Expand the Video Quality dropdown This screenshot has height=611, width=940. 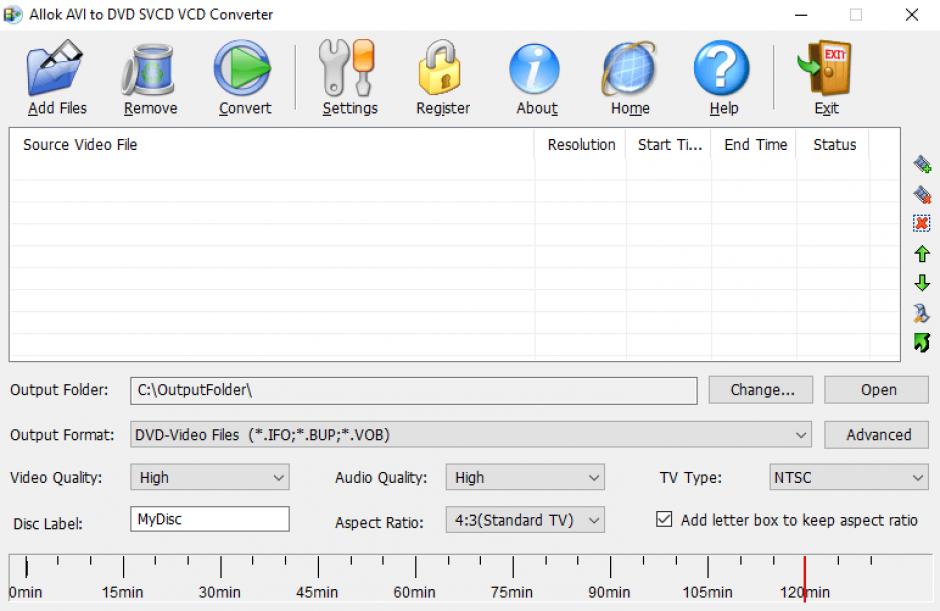pos(210,477)
